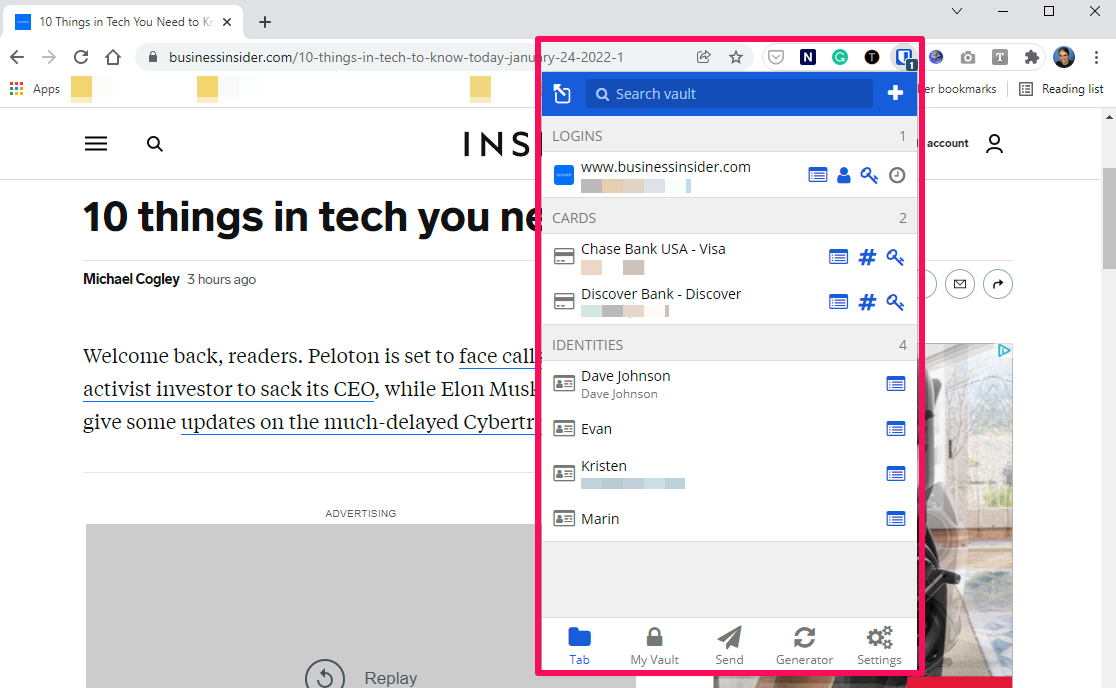Open the tab search dropdown arrow
The height and width of the screenshot is (688, 1116).
pos(957,11)
